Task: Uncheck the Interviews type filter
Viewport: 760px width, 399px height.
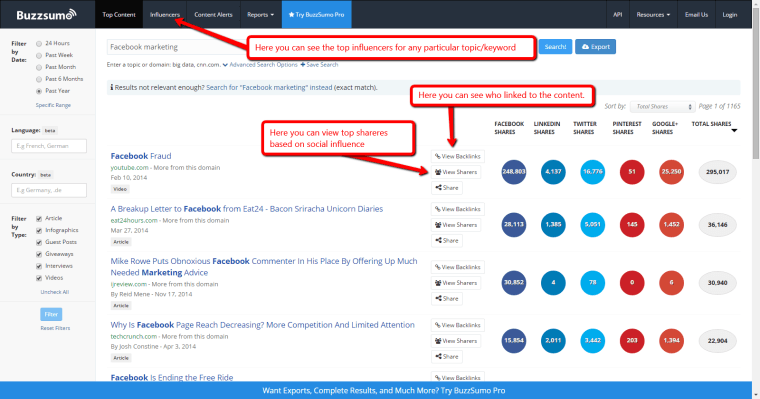Action: click(39, 266)
